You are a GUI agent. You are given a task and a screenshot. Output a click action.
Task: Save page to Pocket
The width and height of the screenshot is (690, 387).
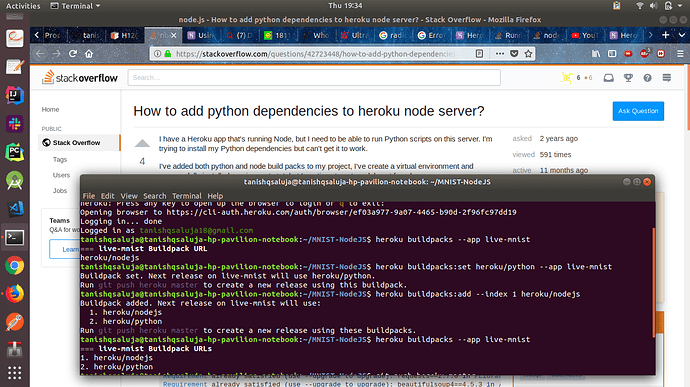click(514, 54)
